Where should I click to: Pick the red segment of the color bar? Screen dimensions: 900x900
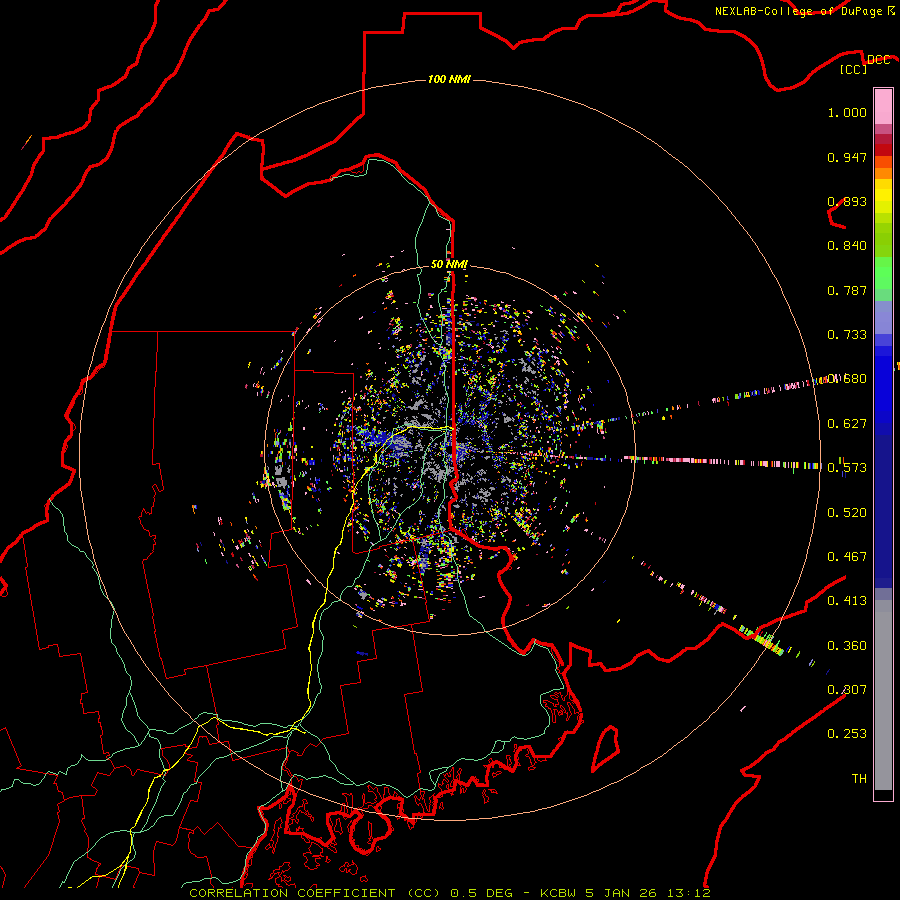coord(883,149)
